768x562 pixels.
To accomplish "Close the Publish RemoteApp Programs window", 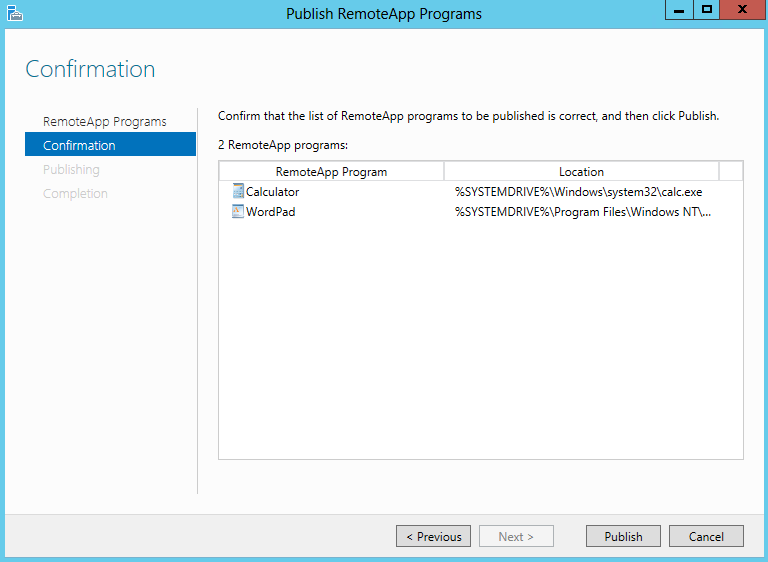I will point(742,10).
